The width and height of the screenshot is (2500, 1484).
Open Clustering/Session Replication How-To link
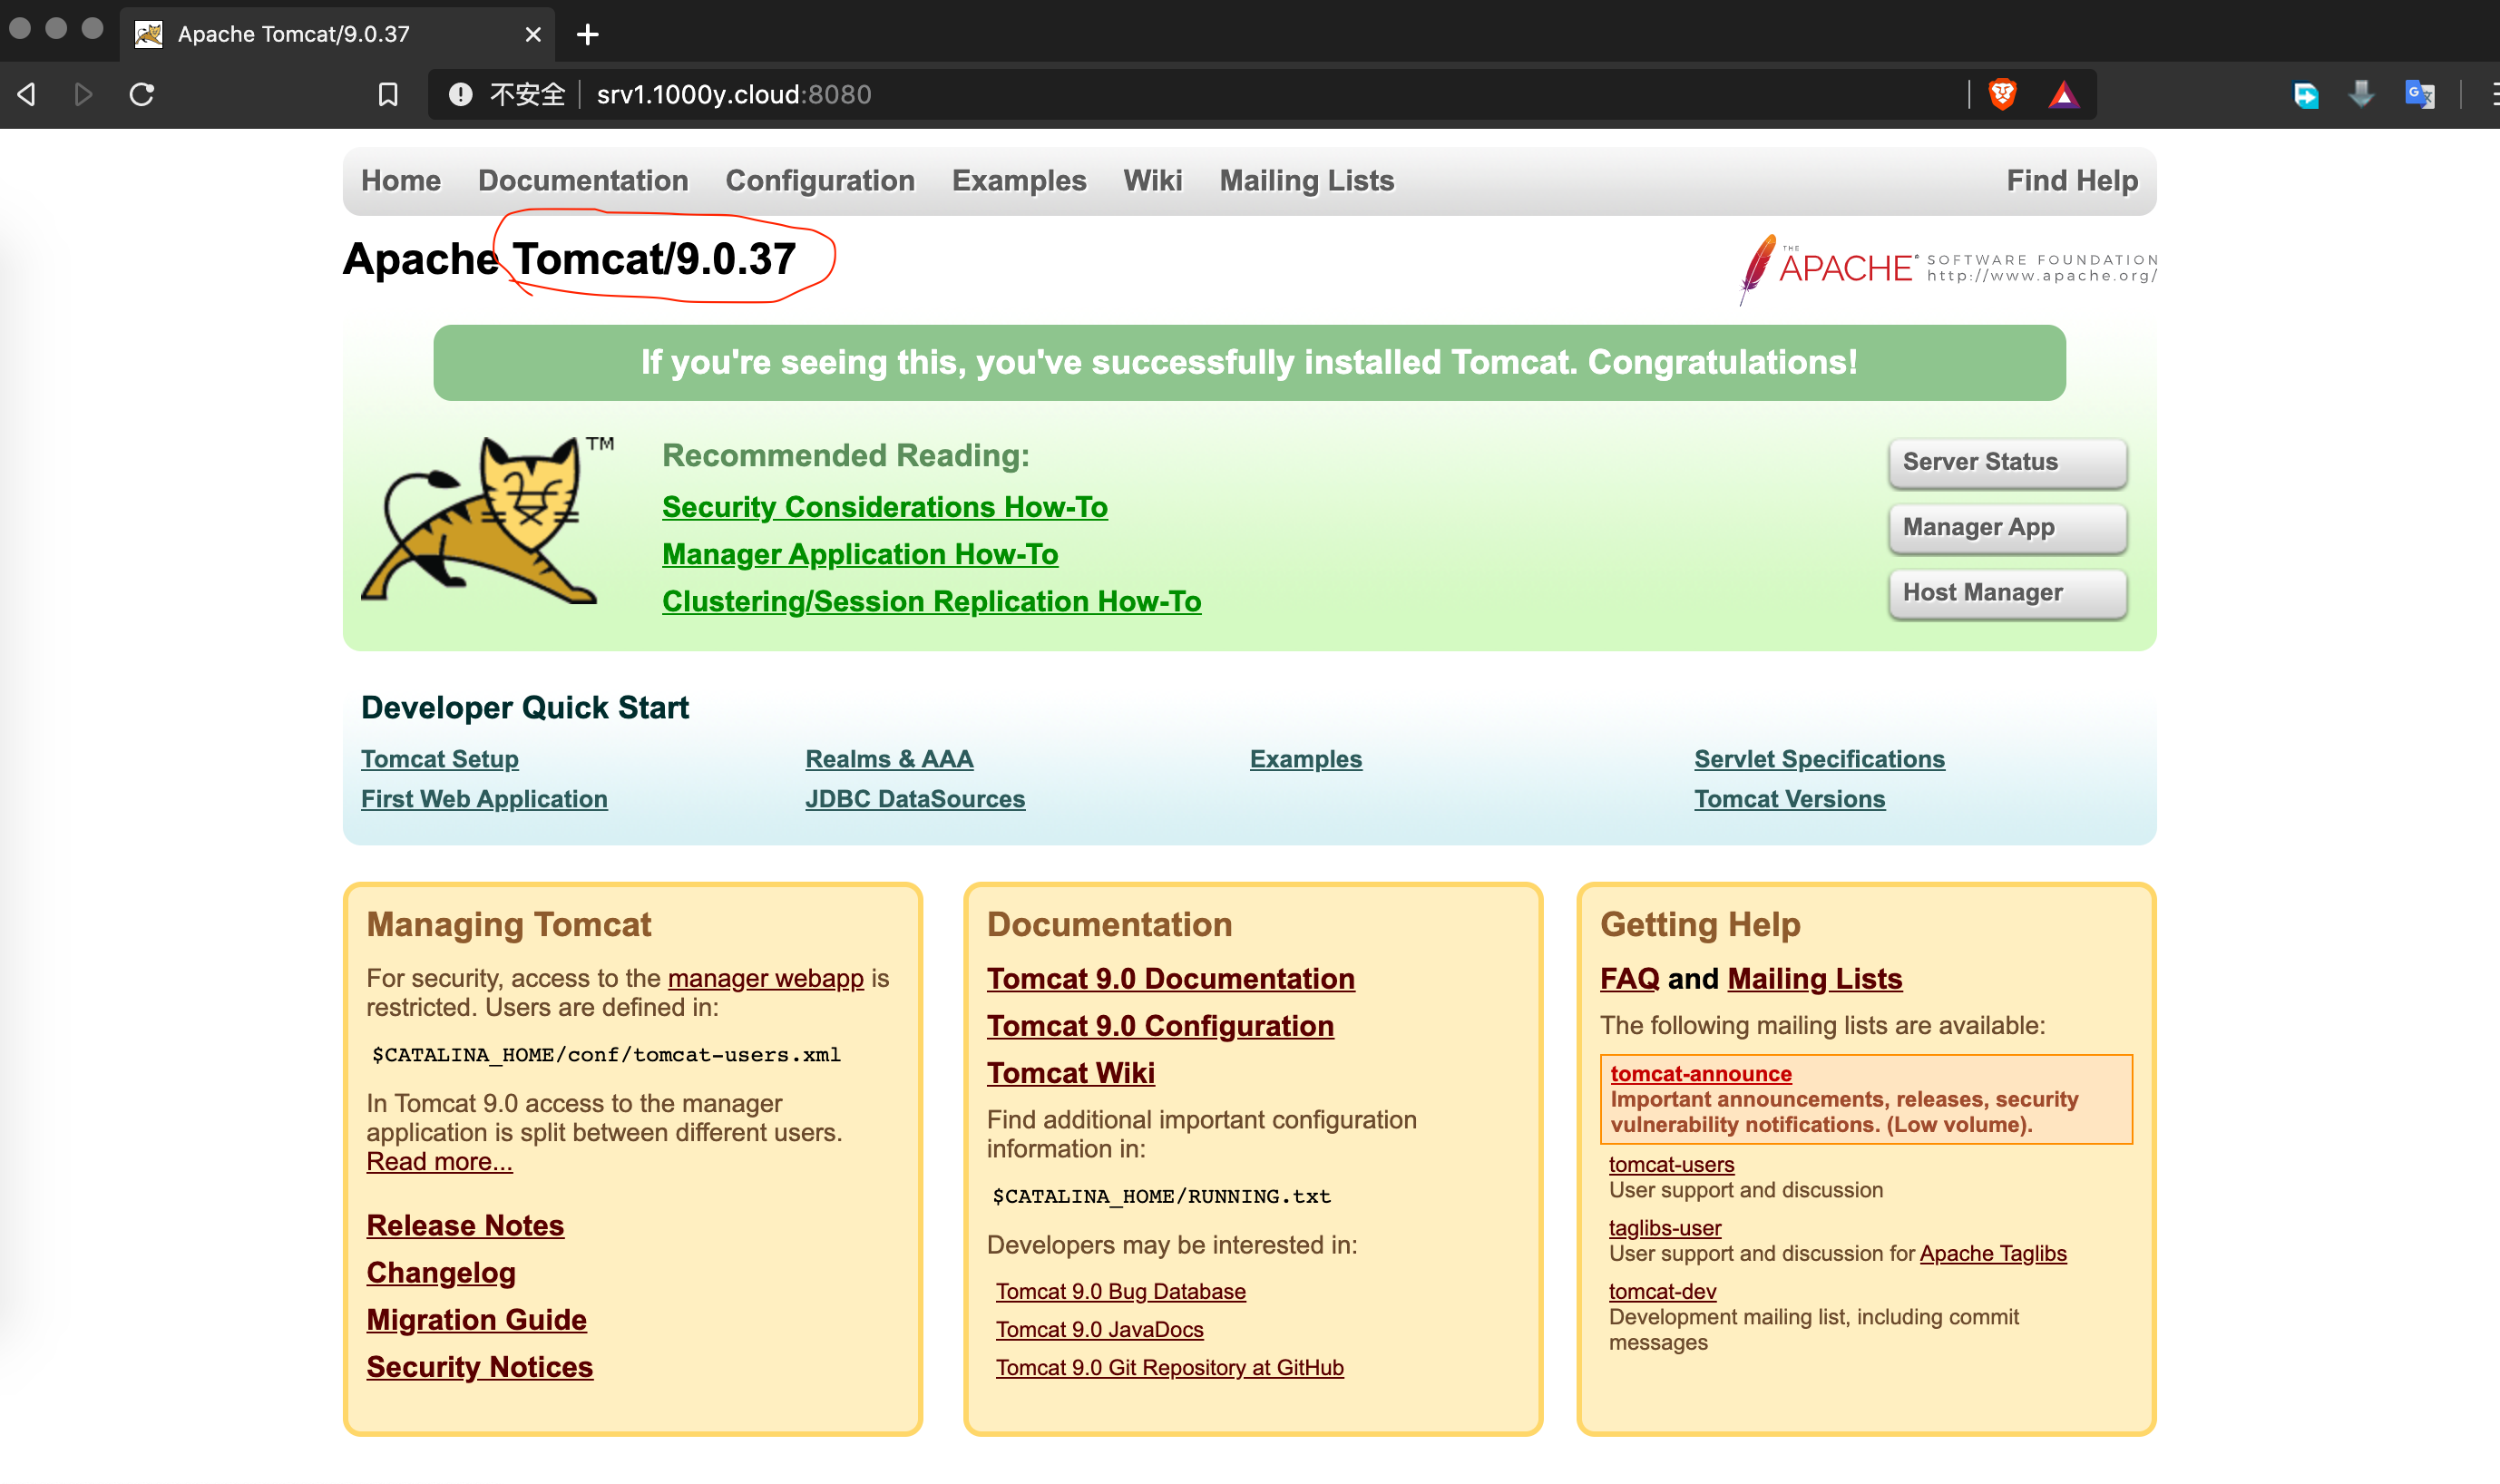(x=932, y=601)
